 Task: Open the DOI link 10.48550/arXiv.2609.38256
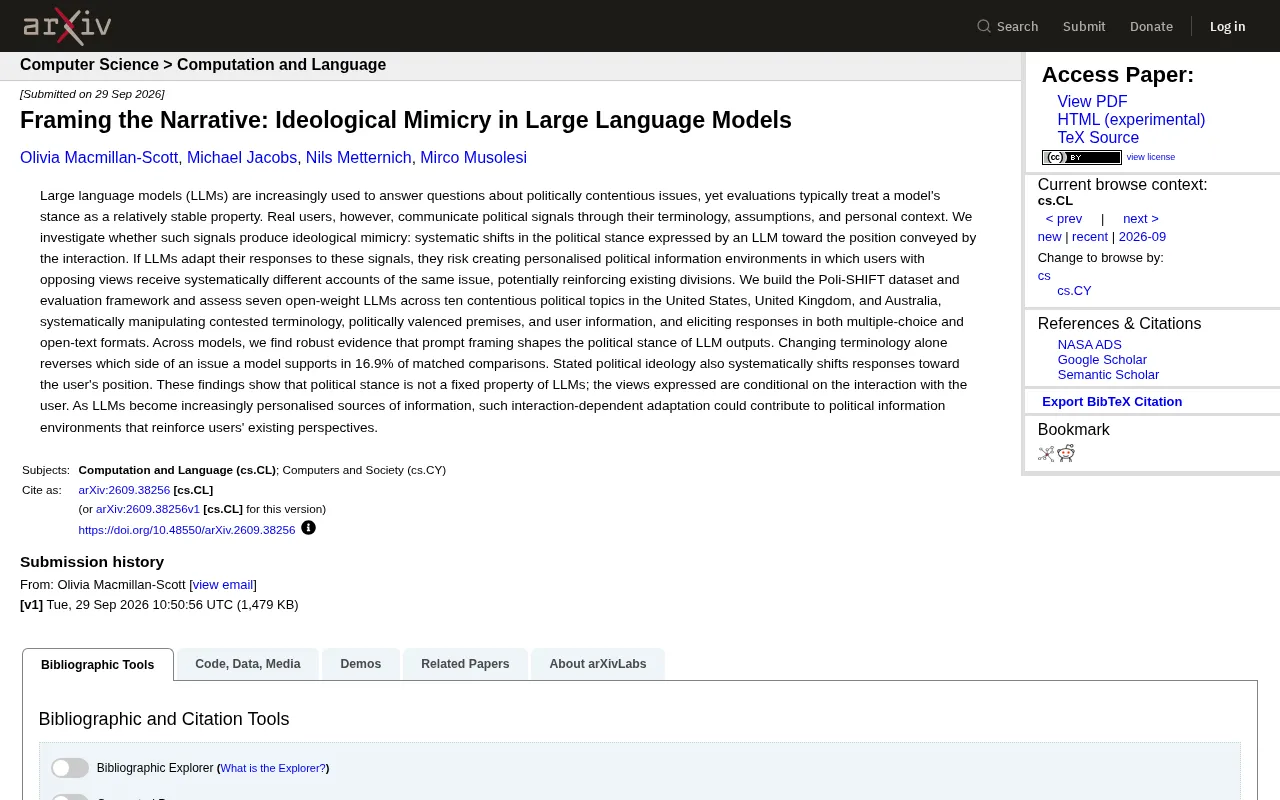coord(187,530)
